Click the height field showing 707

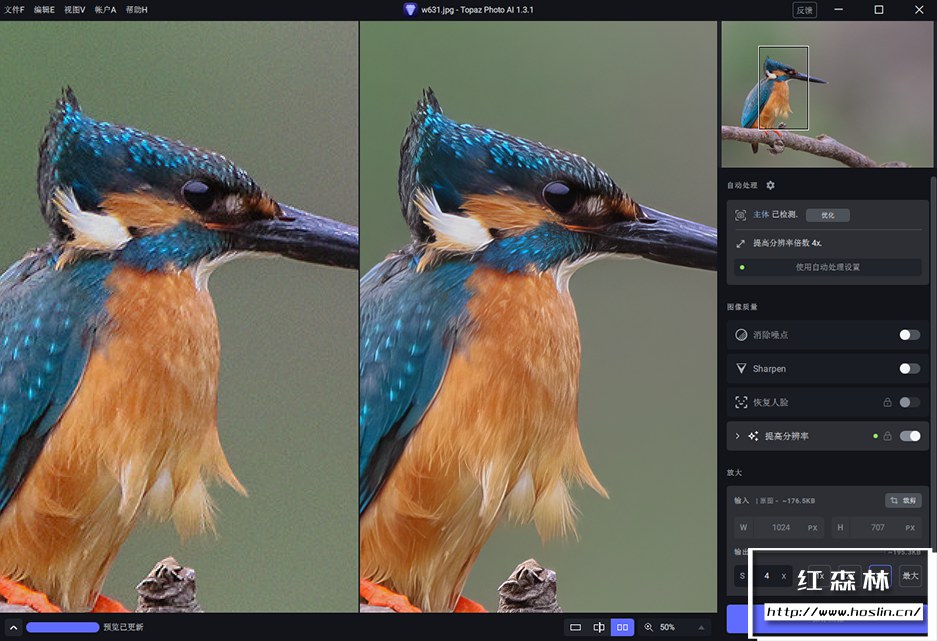[x=877, y=527]
